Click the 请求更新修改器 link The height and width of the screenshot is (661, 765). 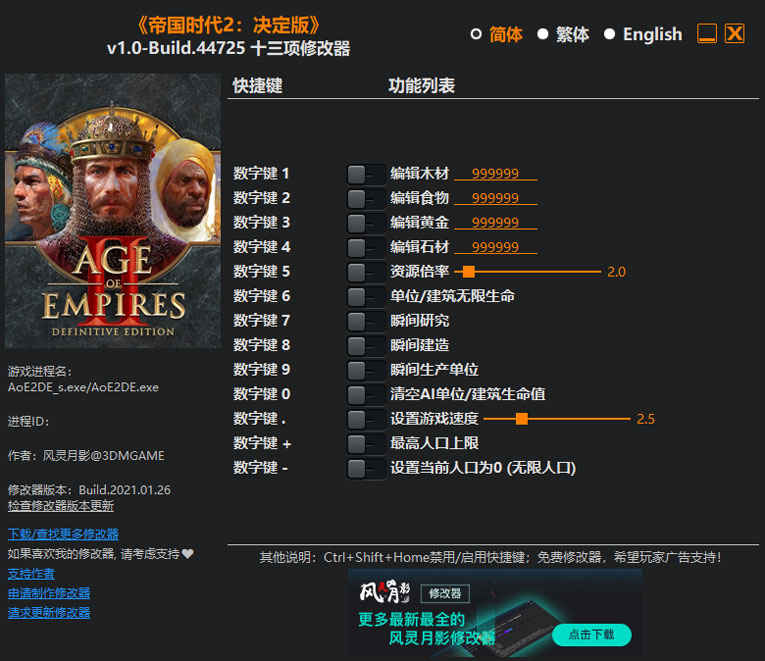49,613
